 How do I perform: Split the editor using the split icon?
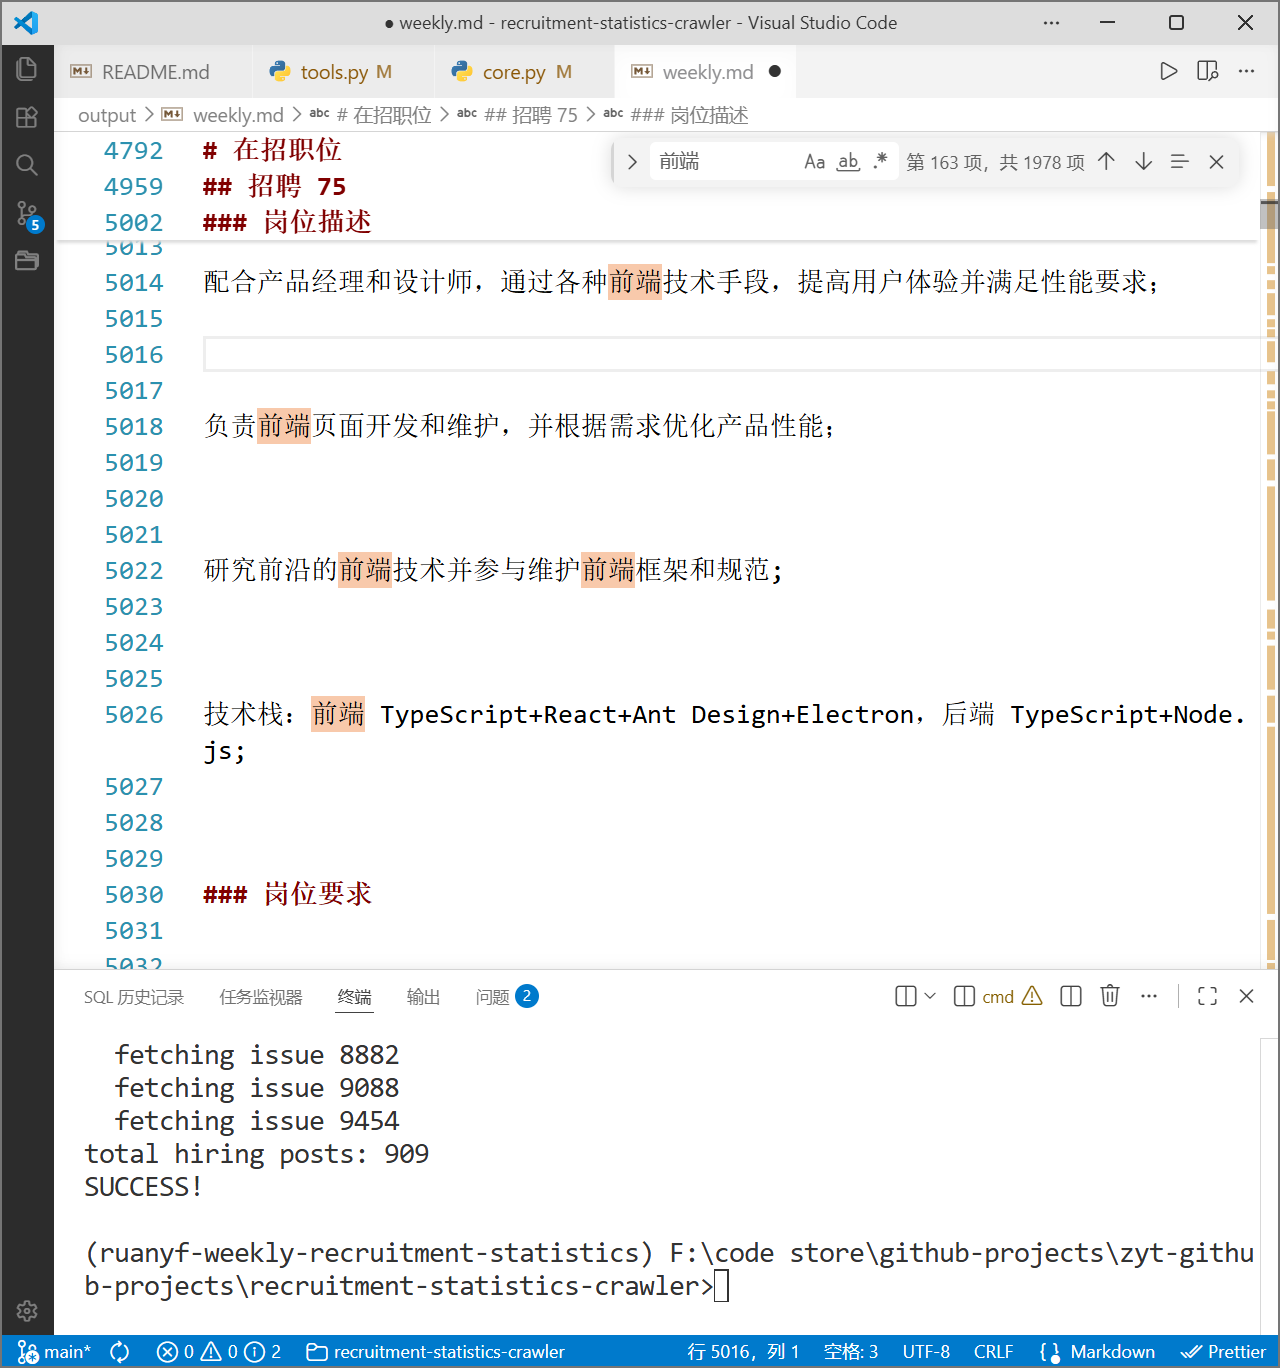click(x=1207, y=71)
